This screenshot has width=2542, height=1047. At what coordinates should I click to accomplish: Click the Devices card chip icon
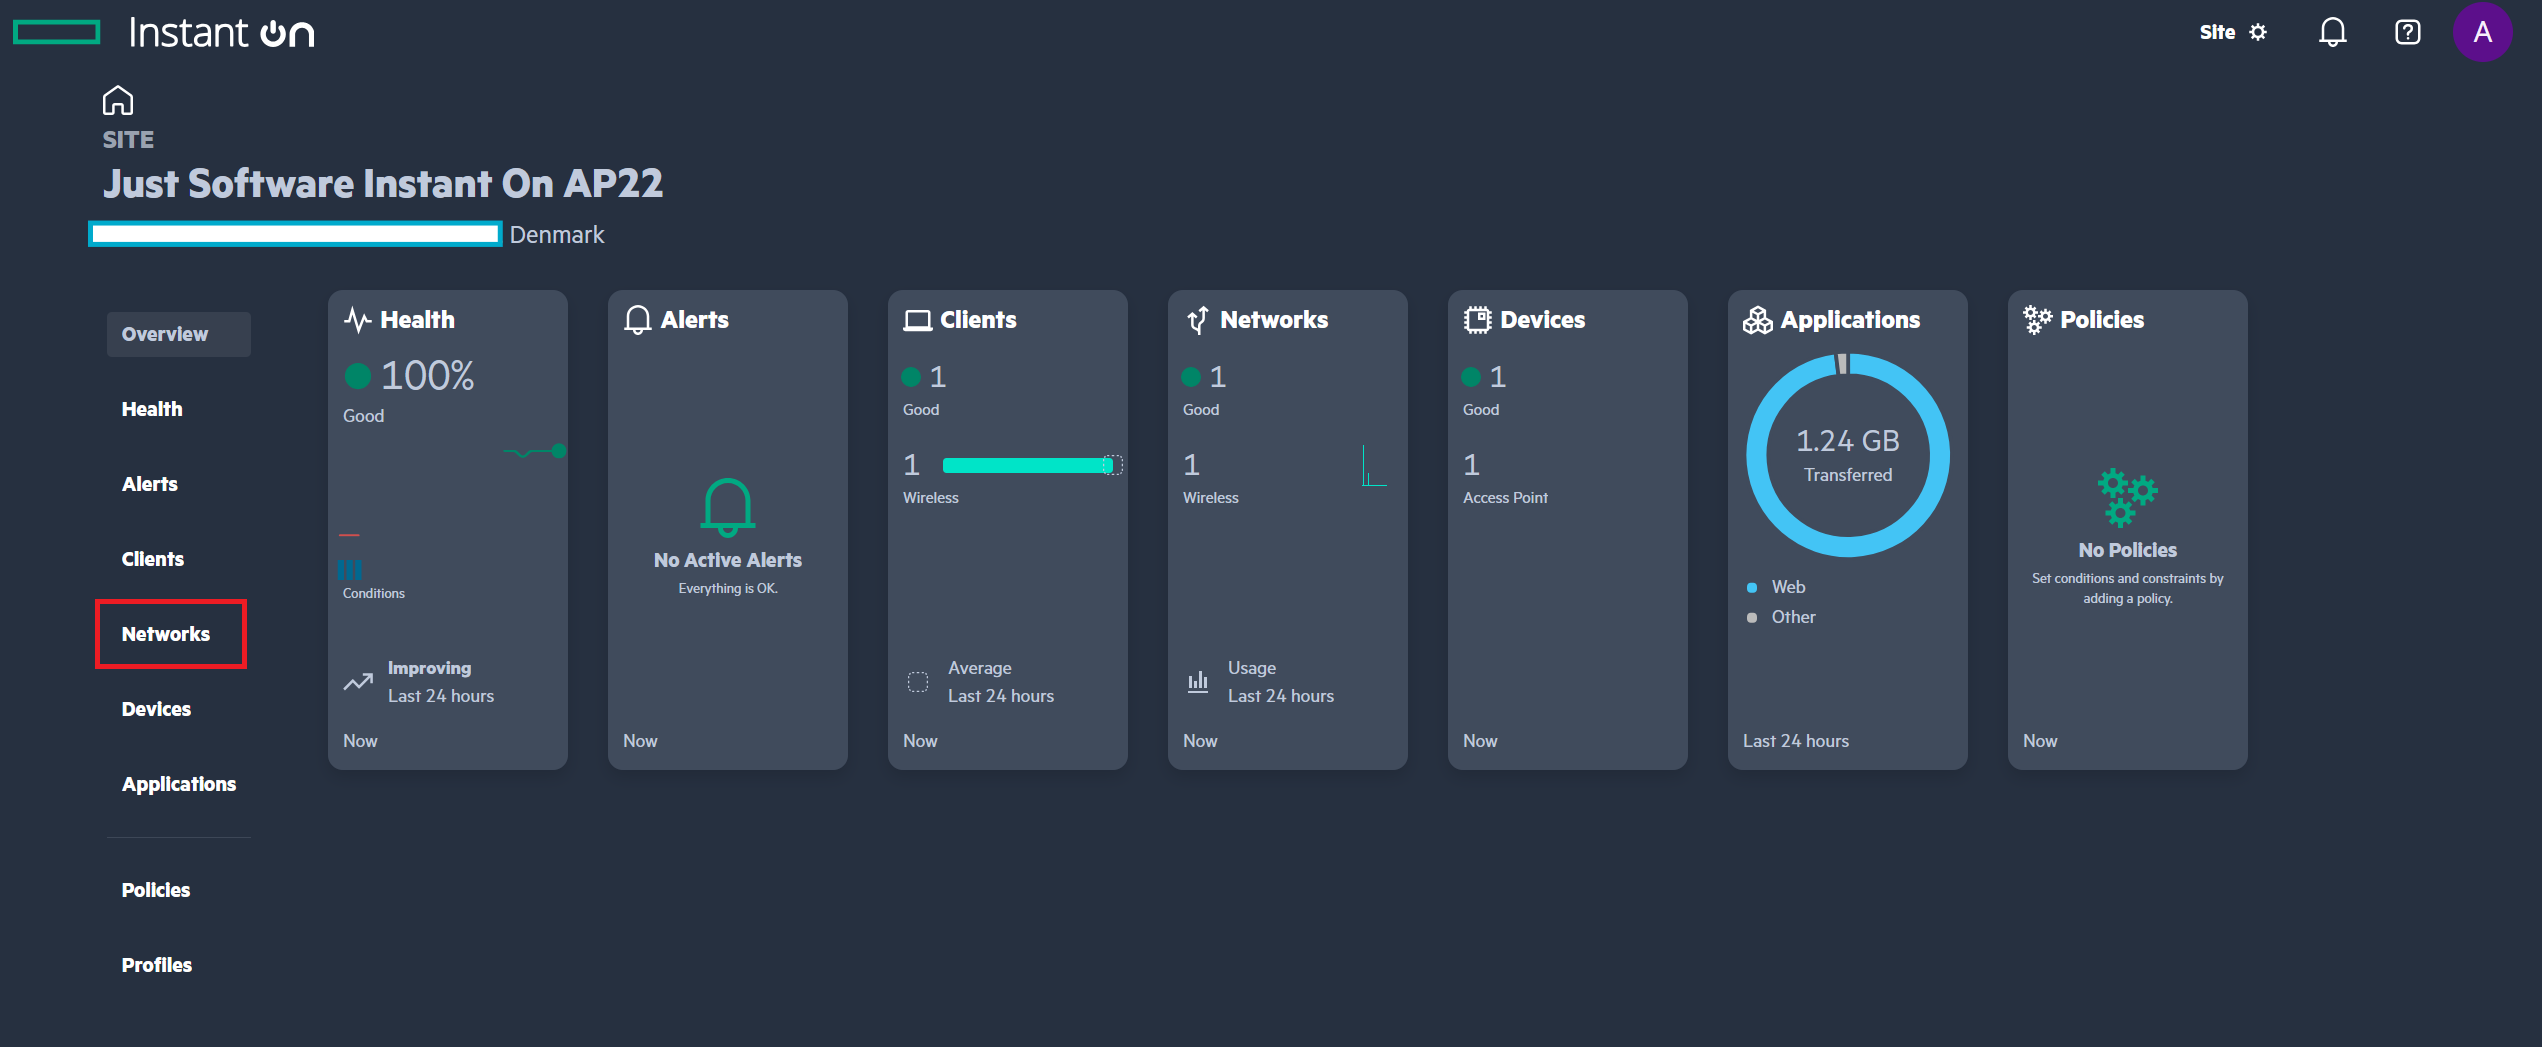click(1477, 320)
